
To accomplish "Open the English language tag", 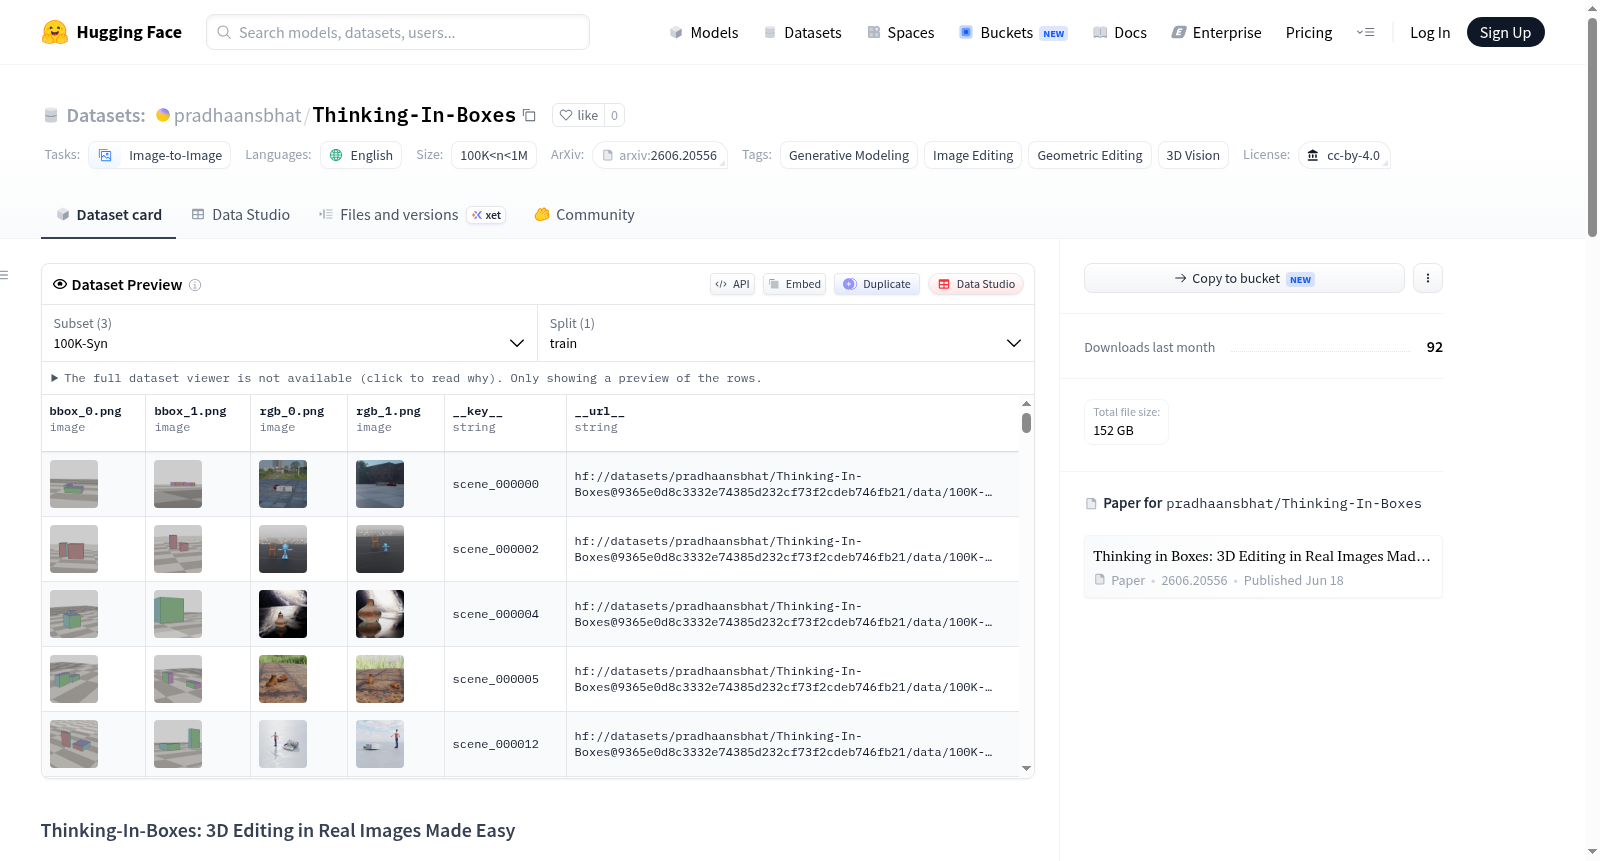I will [x=361, y=155].
